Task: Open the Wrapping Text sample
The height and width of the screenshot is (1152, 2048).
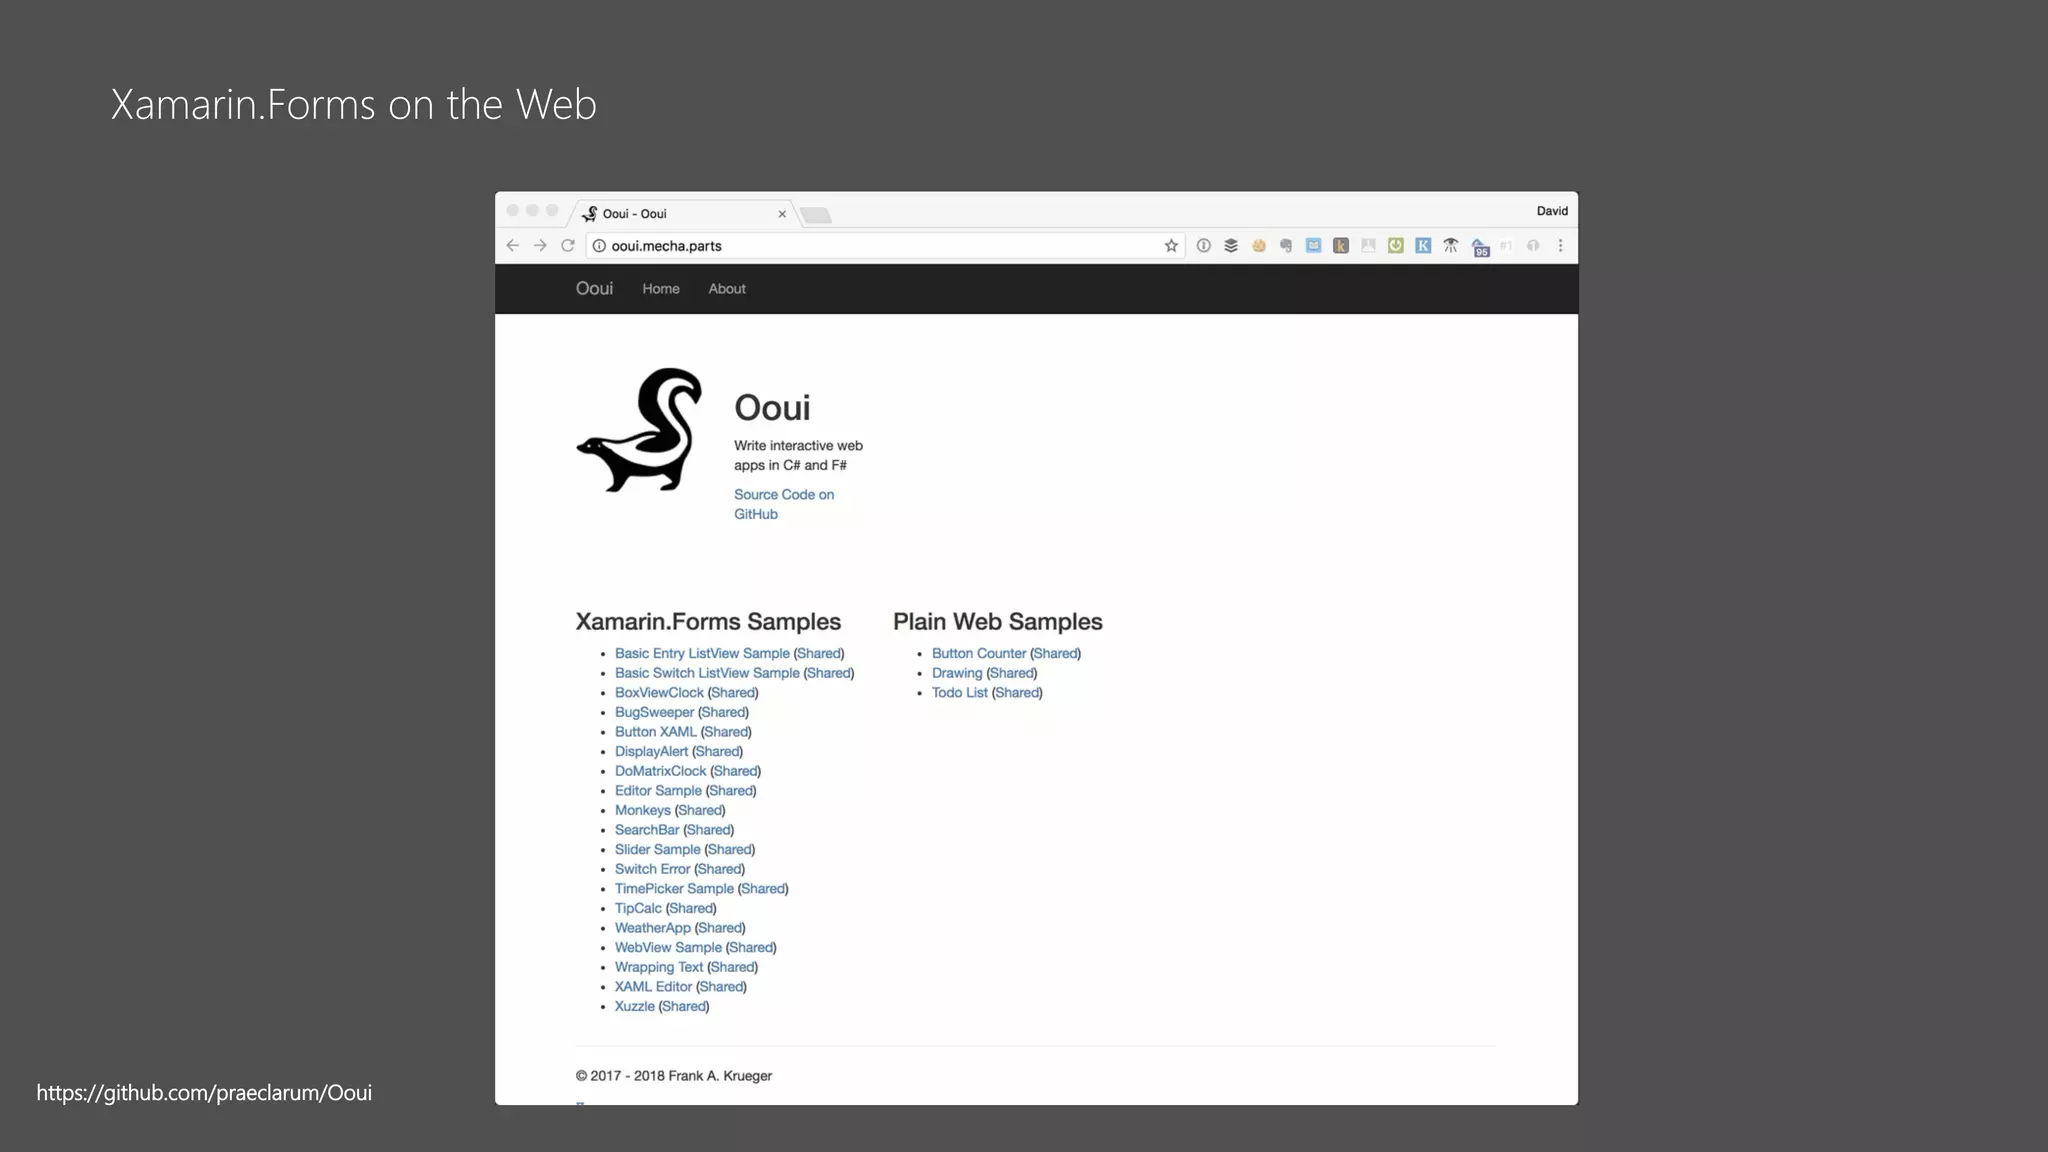Action: pyautogui.click(x=659, y=967)
